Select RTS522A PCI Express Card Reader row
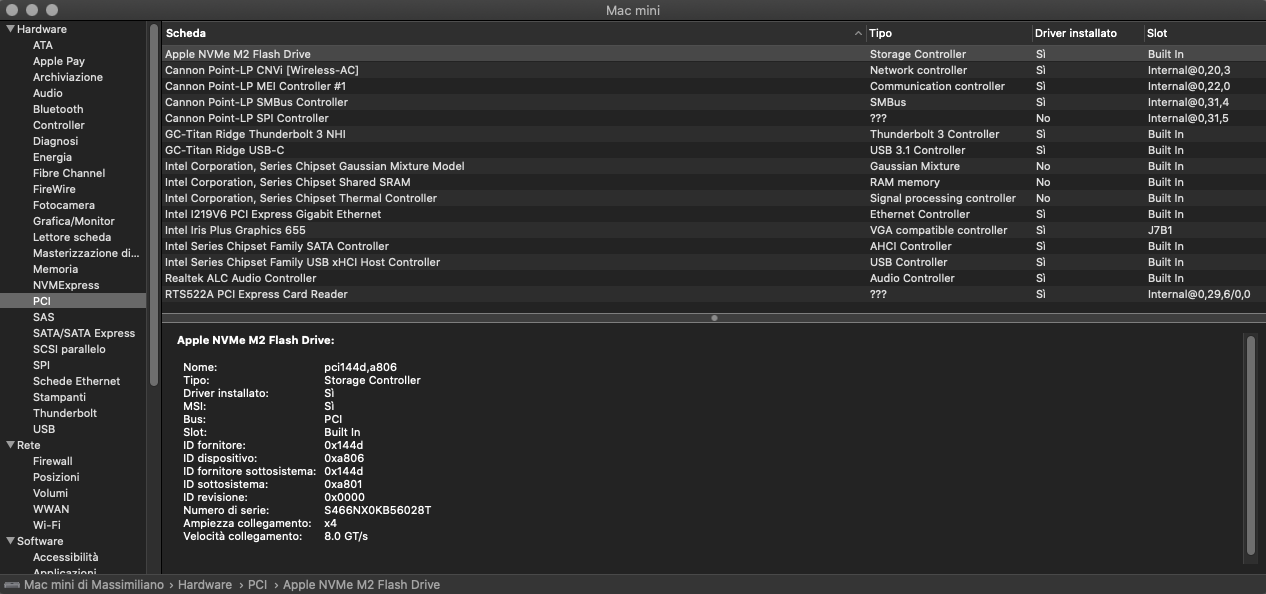Screen dimensions: 1266x594 [x=714, y=294]
